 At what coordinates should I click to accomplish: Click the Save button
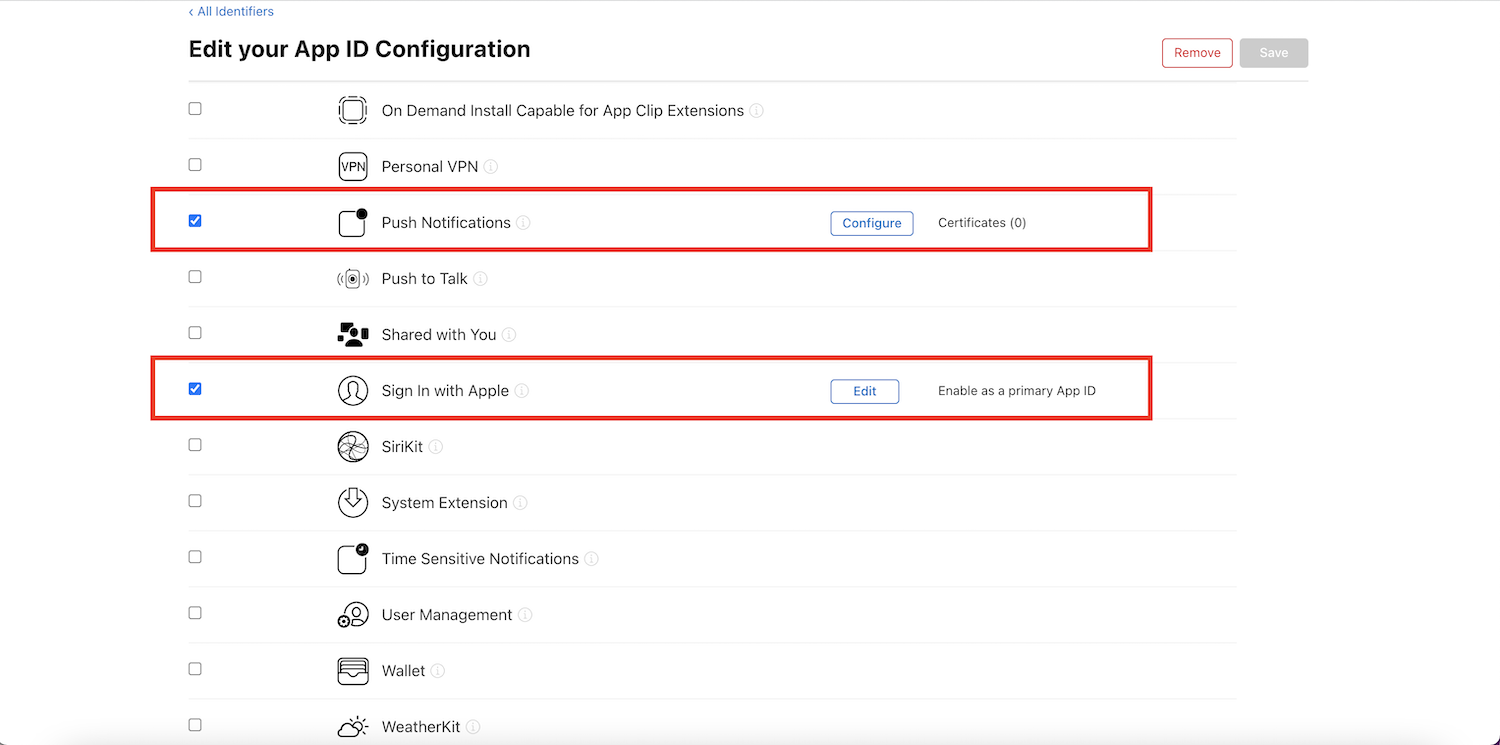tap(1274, 53)
